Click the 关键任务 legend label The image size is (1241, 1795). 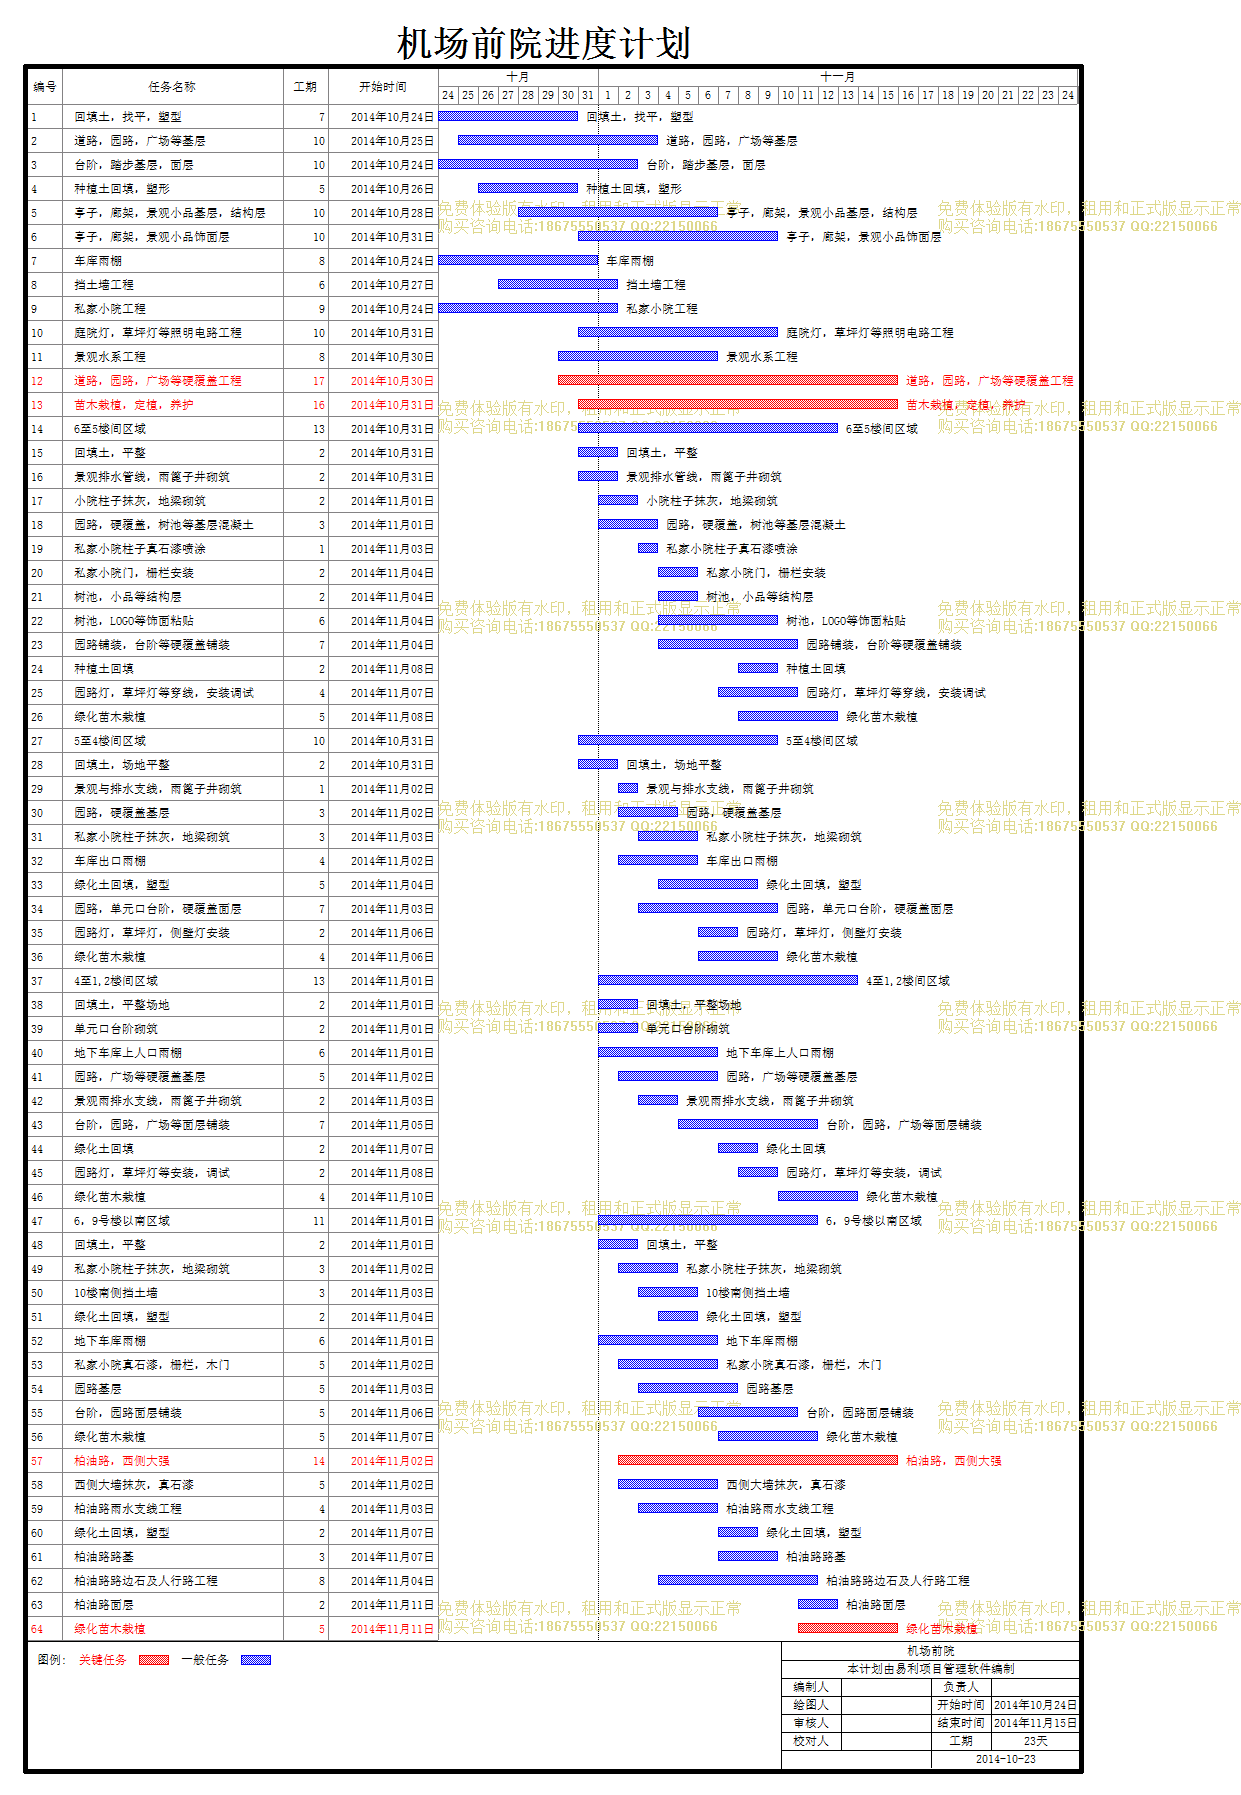point(103,1660)
